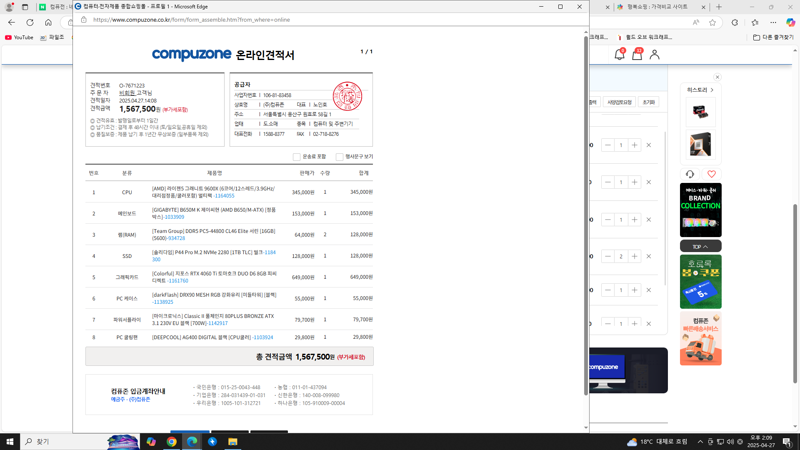
Task: Open RAM product code link 934728
Action: 176,238
